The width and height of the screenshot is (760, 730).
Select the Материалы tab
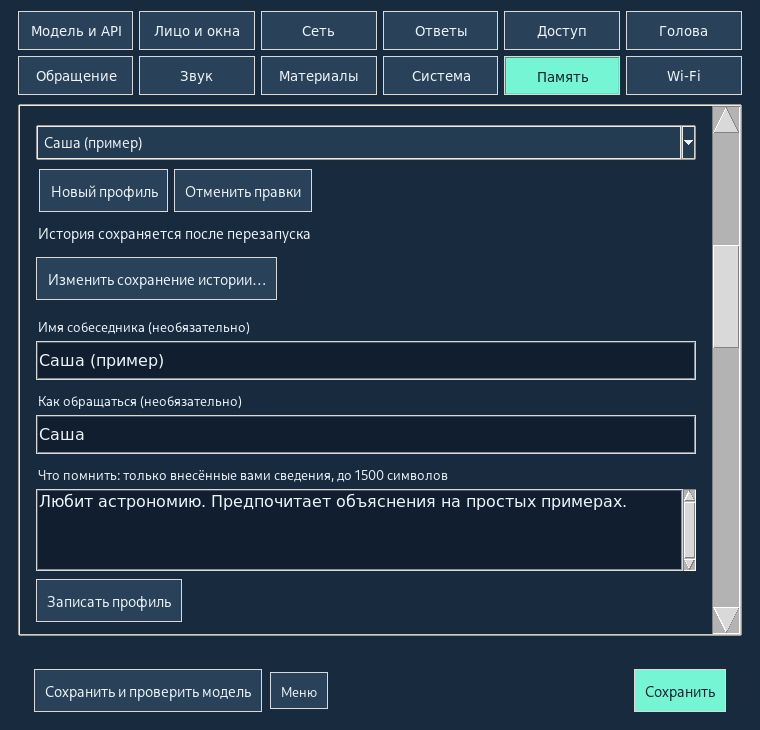(x=318, y=76)
